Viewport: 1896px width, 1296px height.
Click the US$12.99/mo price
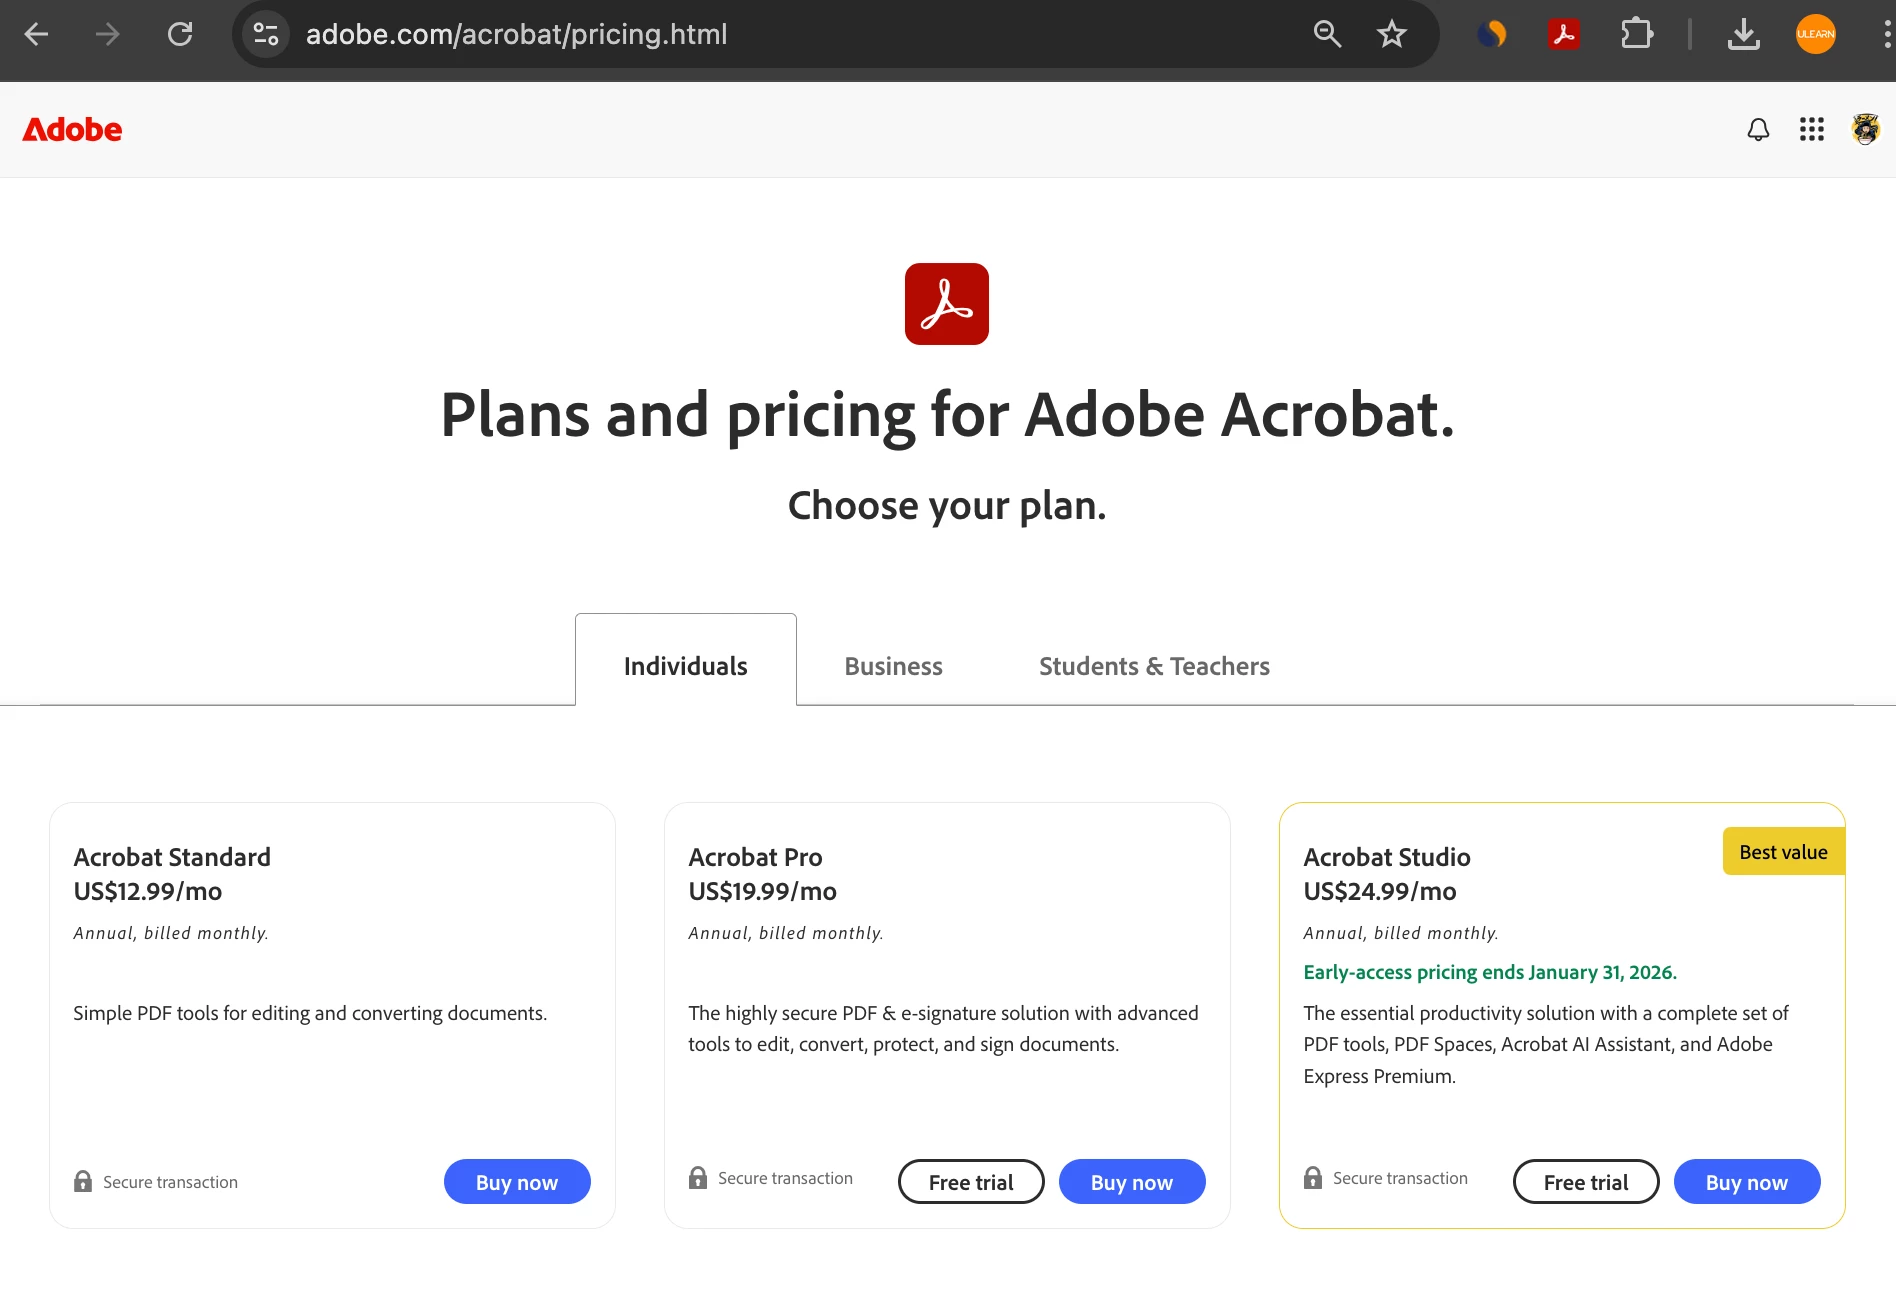148,891
